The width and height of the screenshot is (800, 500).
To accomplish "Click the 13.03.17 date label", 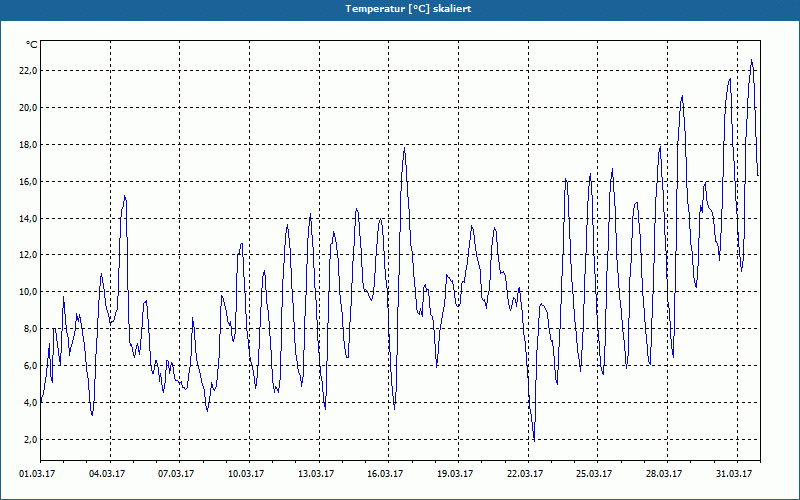I will point(316,474).
